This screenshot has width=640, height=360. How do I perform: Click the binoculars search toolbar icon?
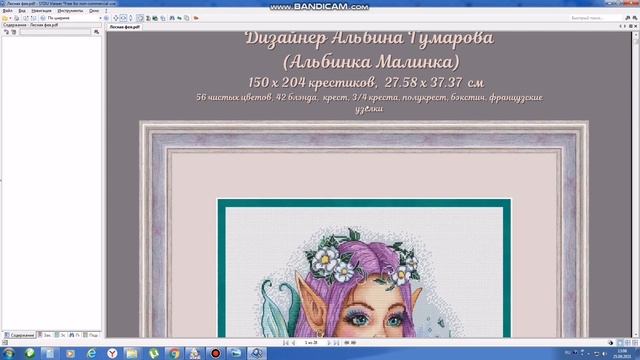point(172,18)
